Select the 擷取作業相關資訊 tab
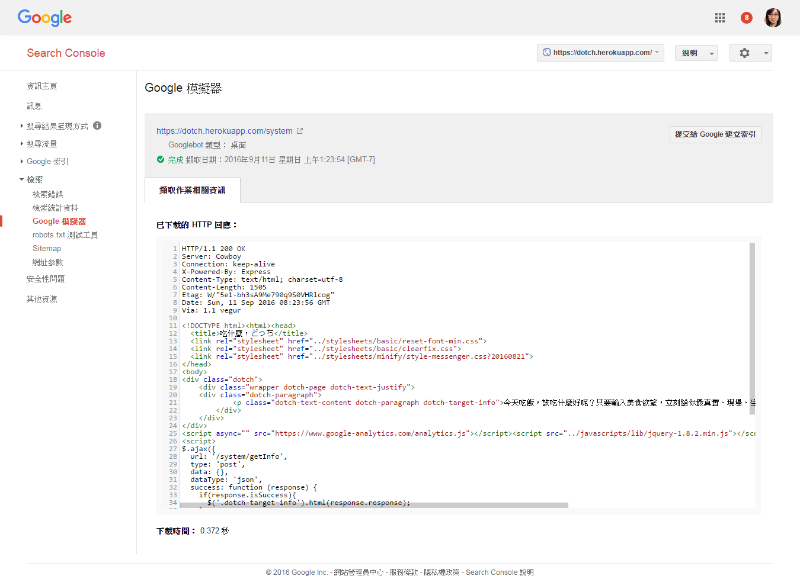Image resolution: width=800 pixels, height=579 pixels. coord(192,190)
